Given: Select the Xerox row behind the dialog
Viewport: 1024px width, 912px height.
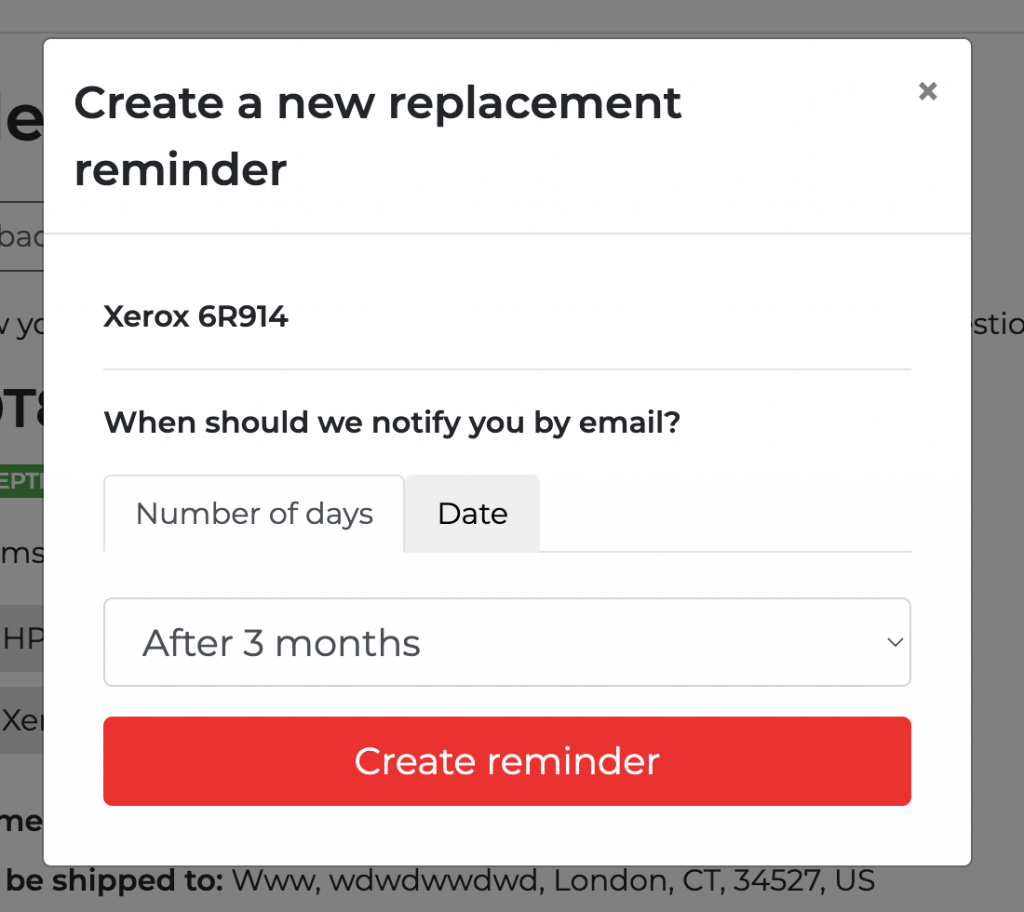Looking at the screenshot, I should [x=22, y=720].
